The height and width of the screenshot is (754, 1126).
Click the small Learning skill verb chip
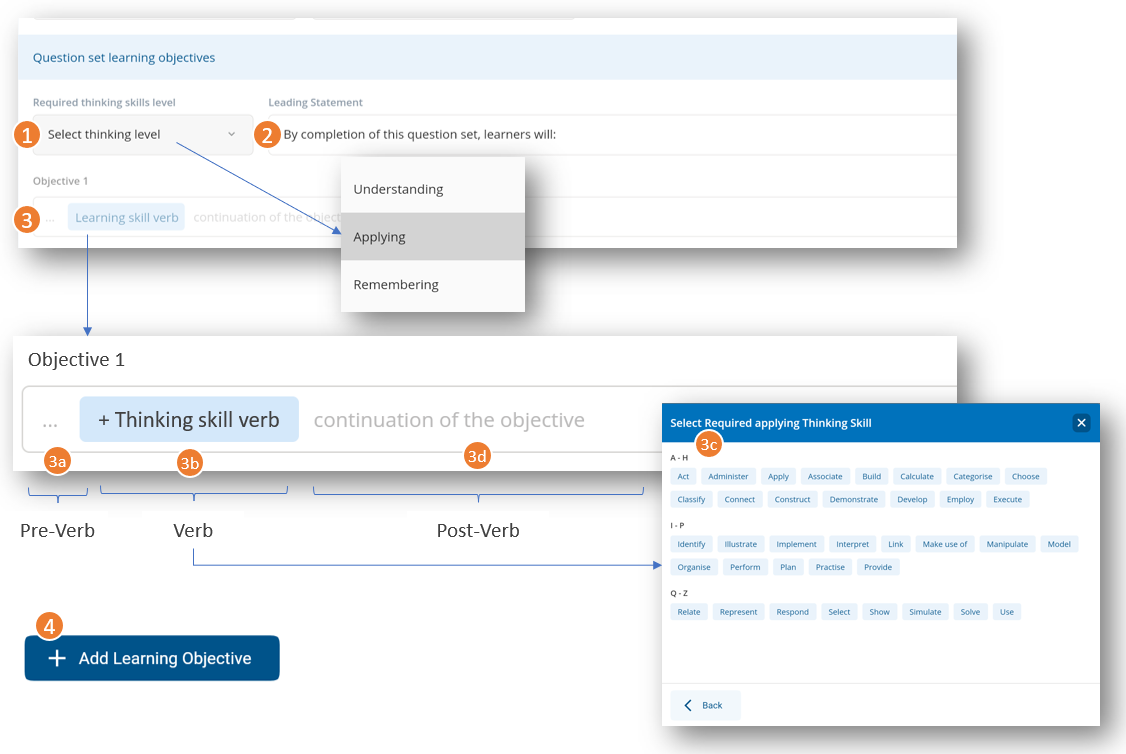[126, 218]
